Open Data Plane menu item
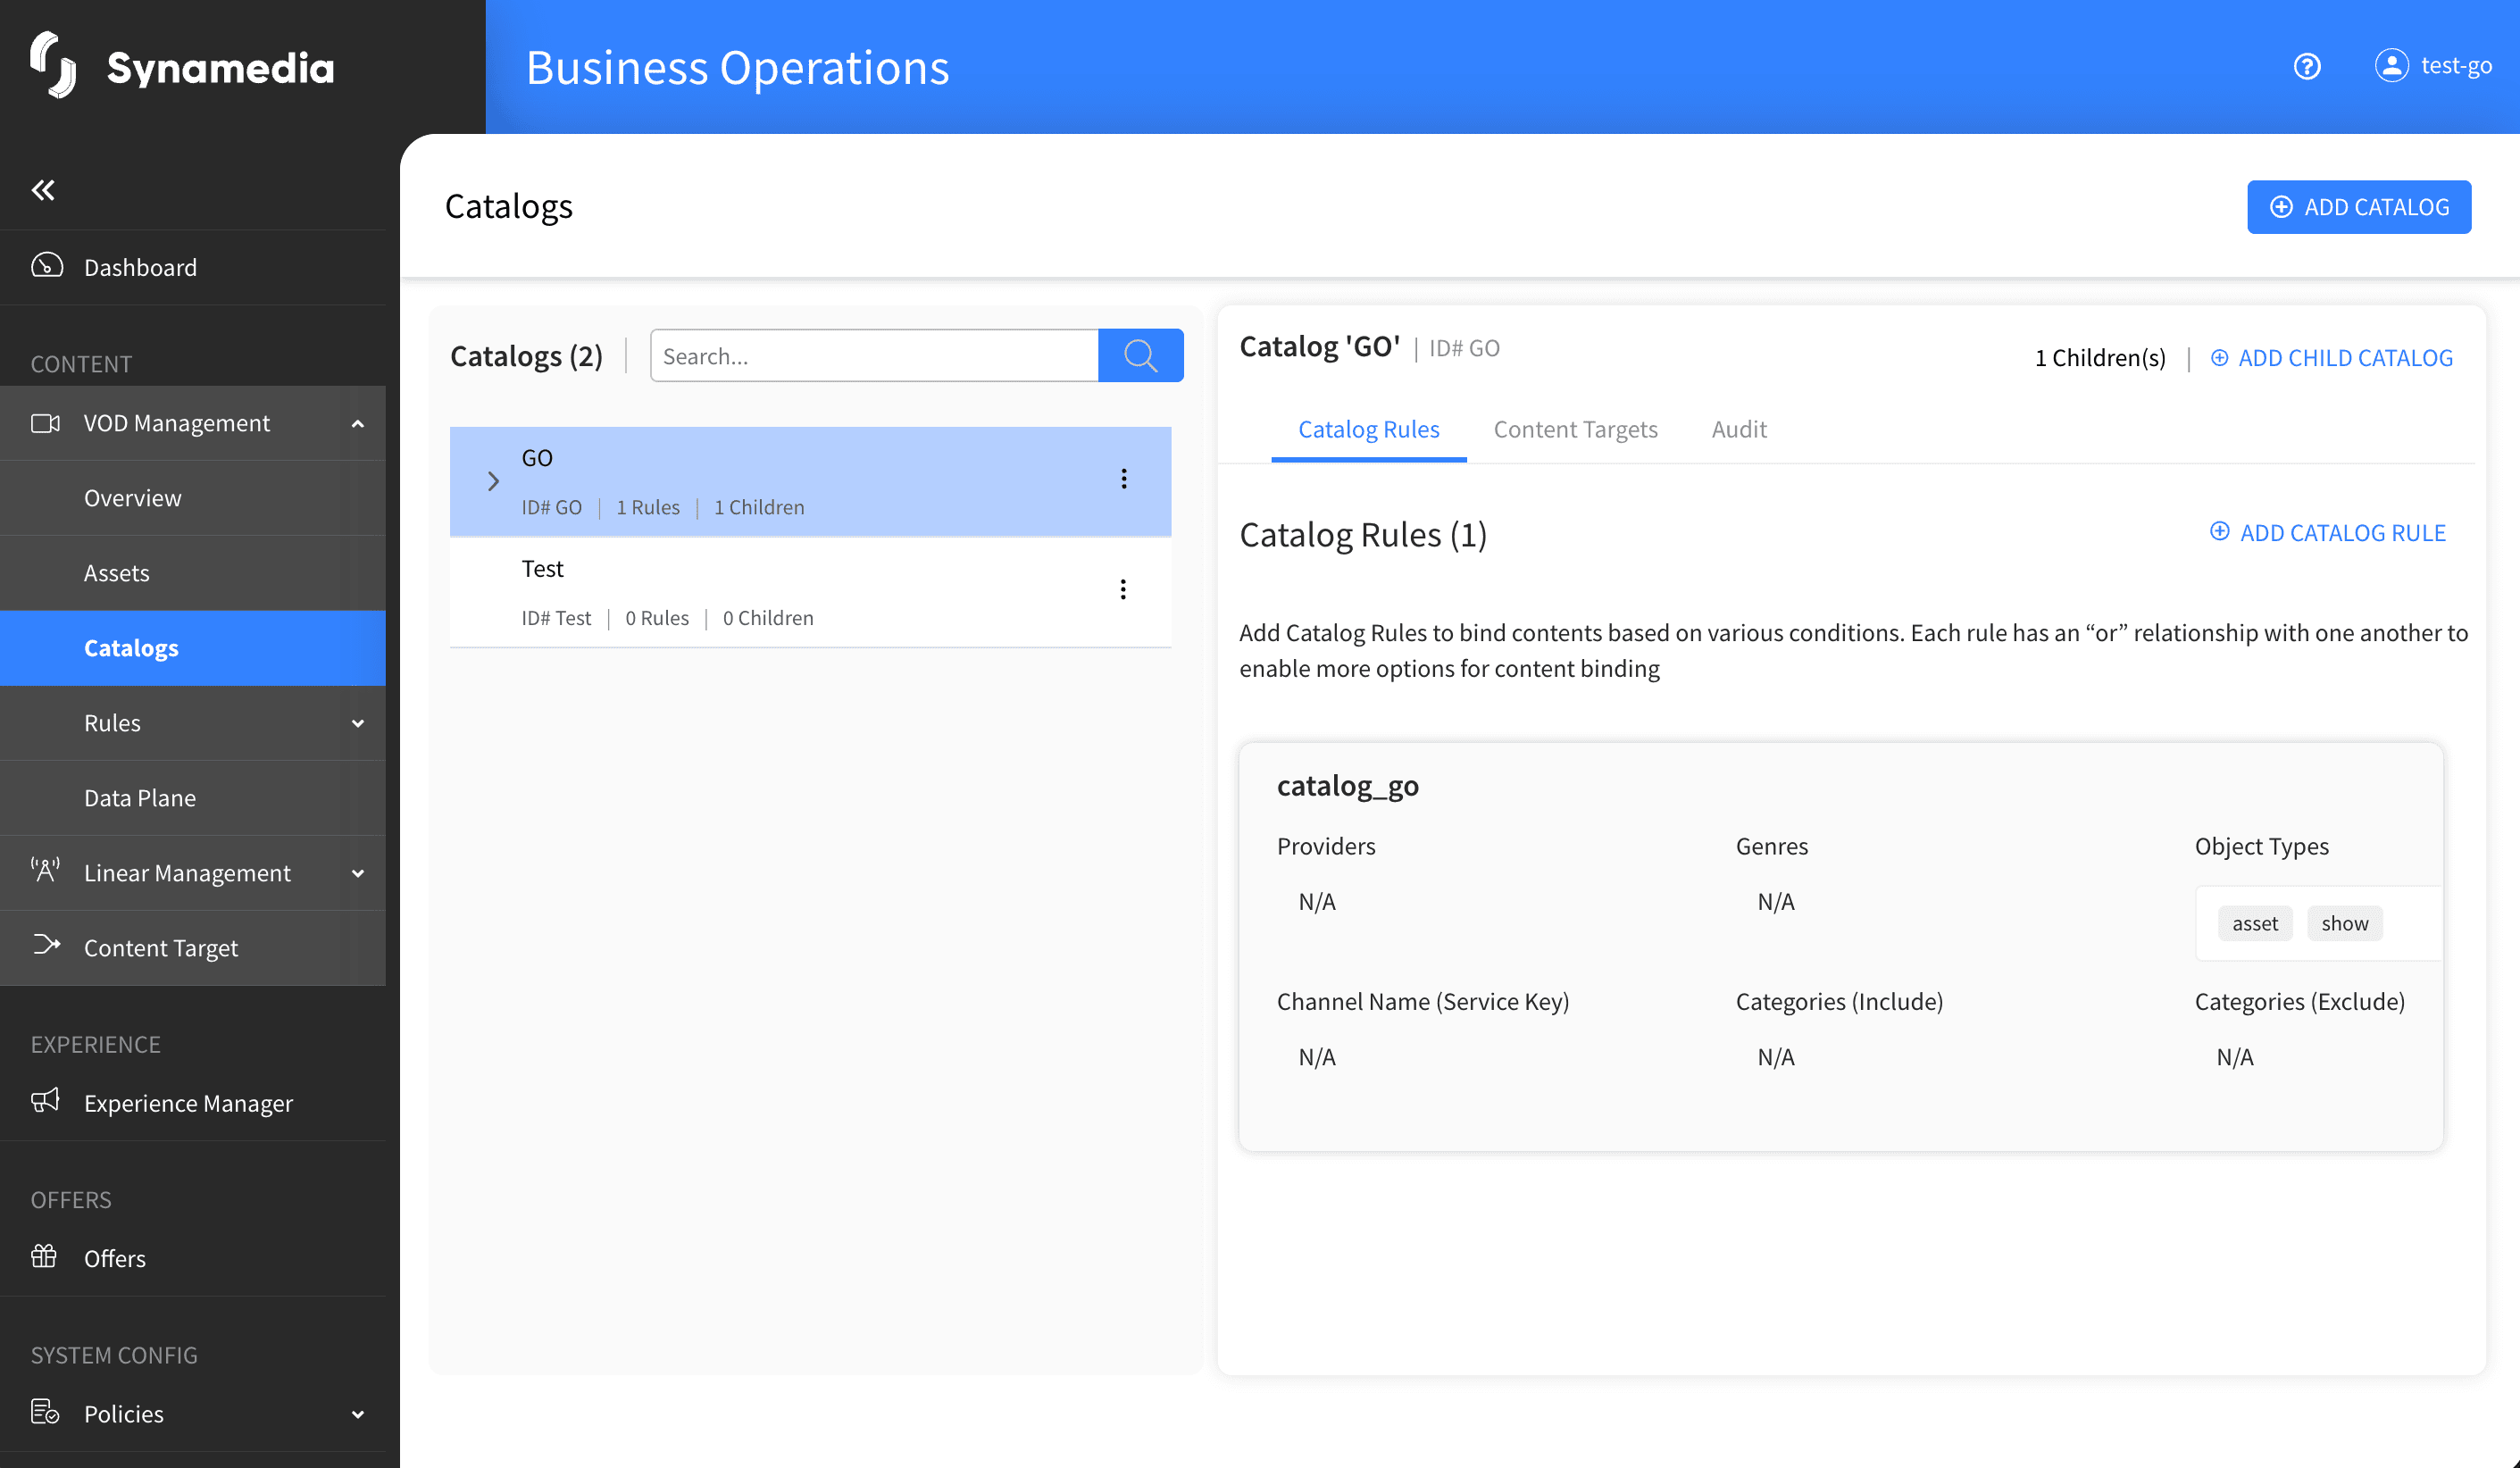Image resolution: width=2520 pixels, height=1468 pixels. (x=193, y=798)
